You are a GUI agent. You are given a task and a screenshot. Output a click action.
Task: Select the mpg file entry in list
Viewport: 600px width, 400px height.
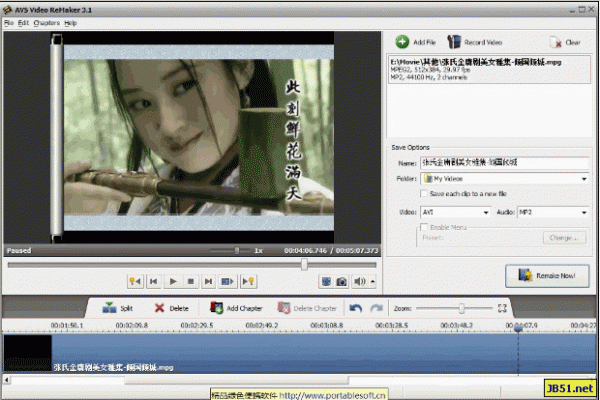pyautogui.click(x=489, y=69)
